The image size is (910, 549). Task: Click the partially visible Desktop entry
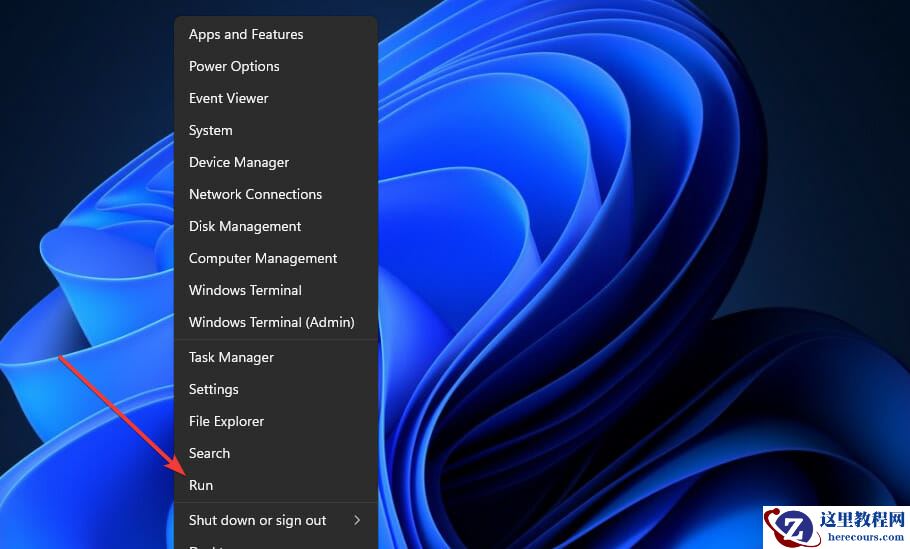pos(206,545)
